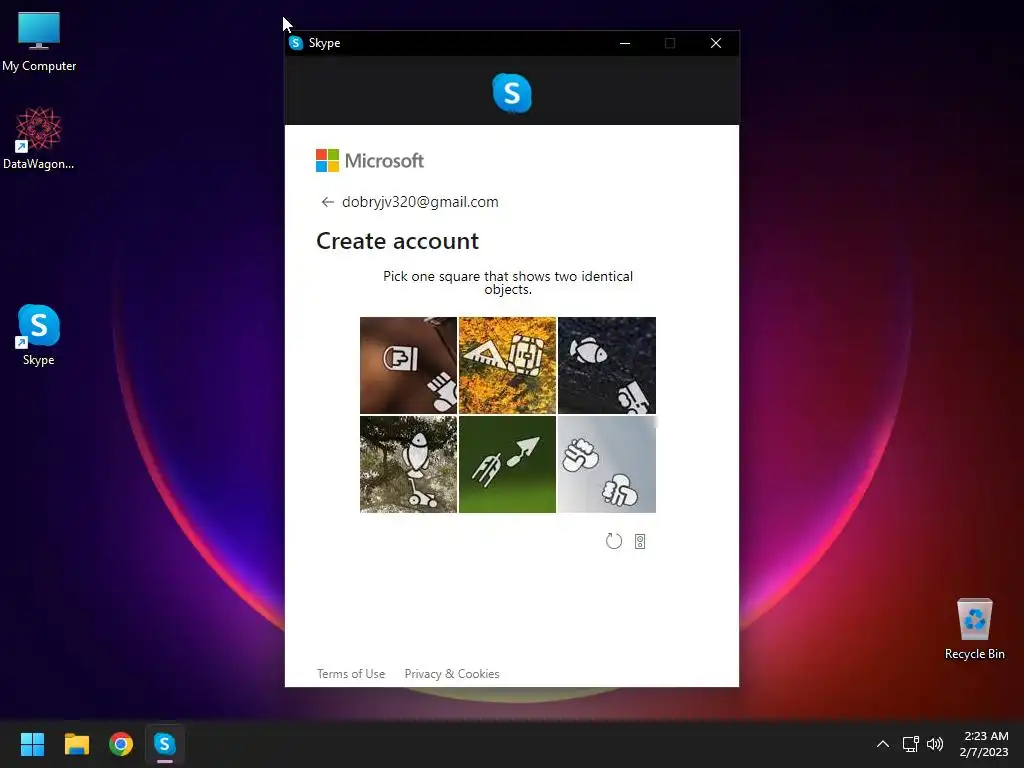Minimize the Skype window

coord(625,43)
